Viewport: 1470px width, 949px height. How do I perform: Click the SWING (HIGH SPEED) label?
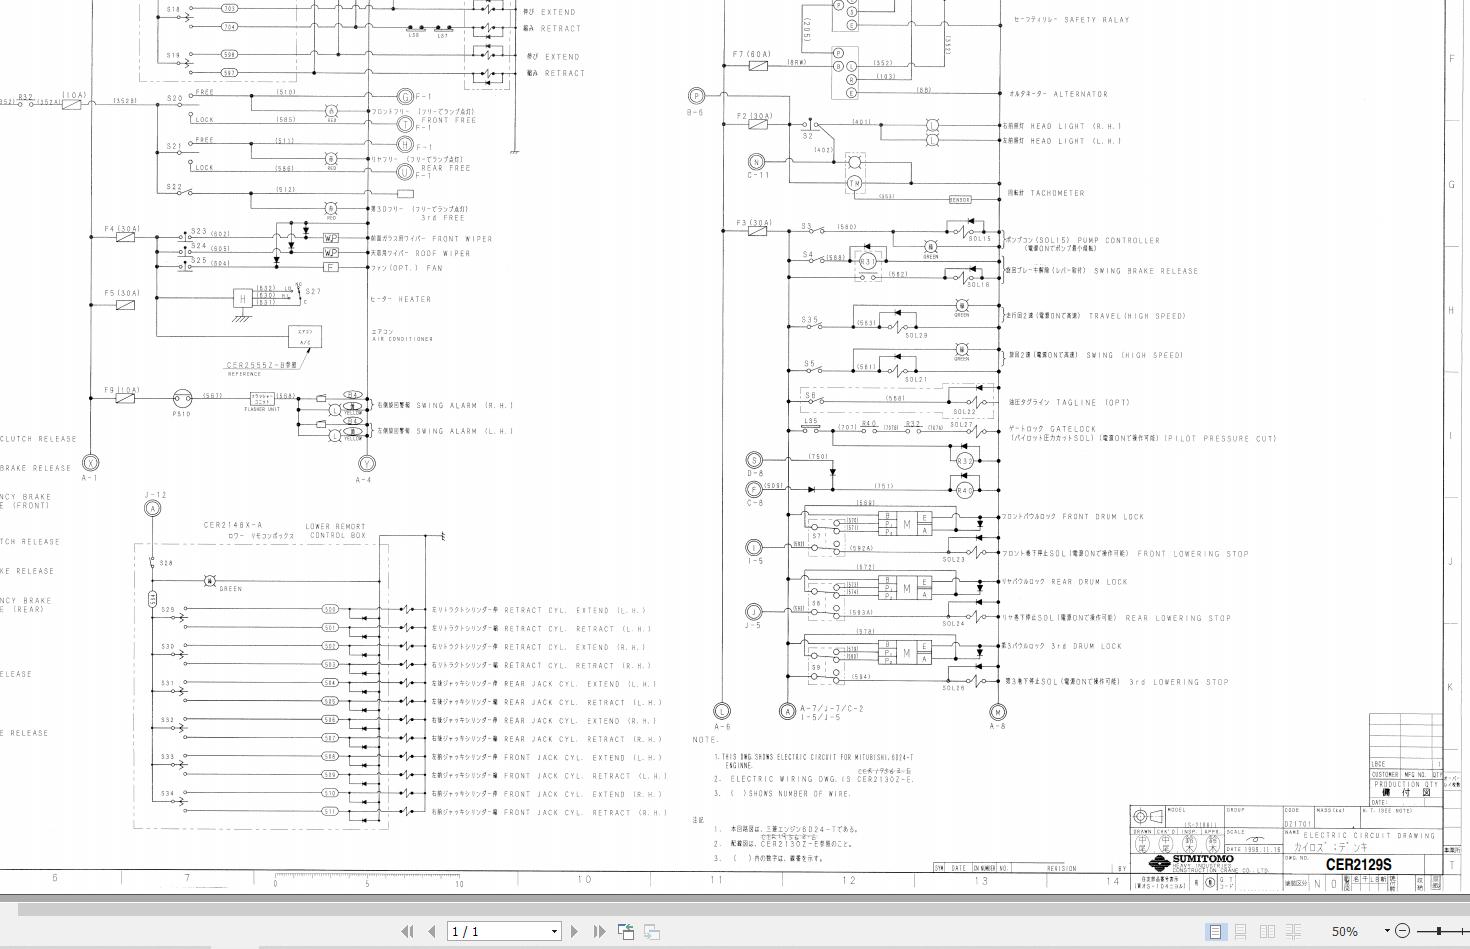(x=1135, y=355)
